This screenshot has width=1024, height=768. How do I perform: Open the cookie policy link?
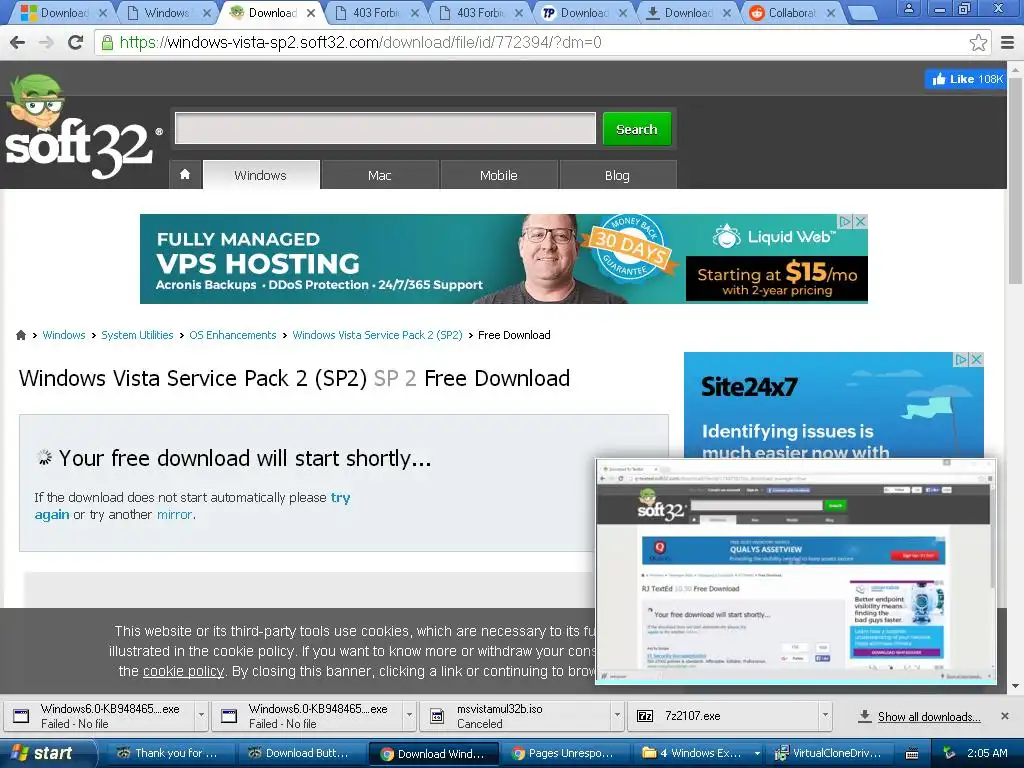pos(183,671)
